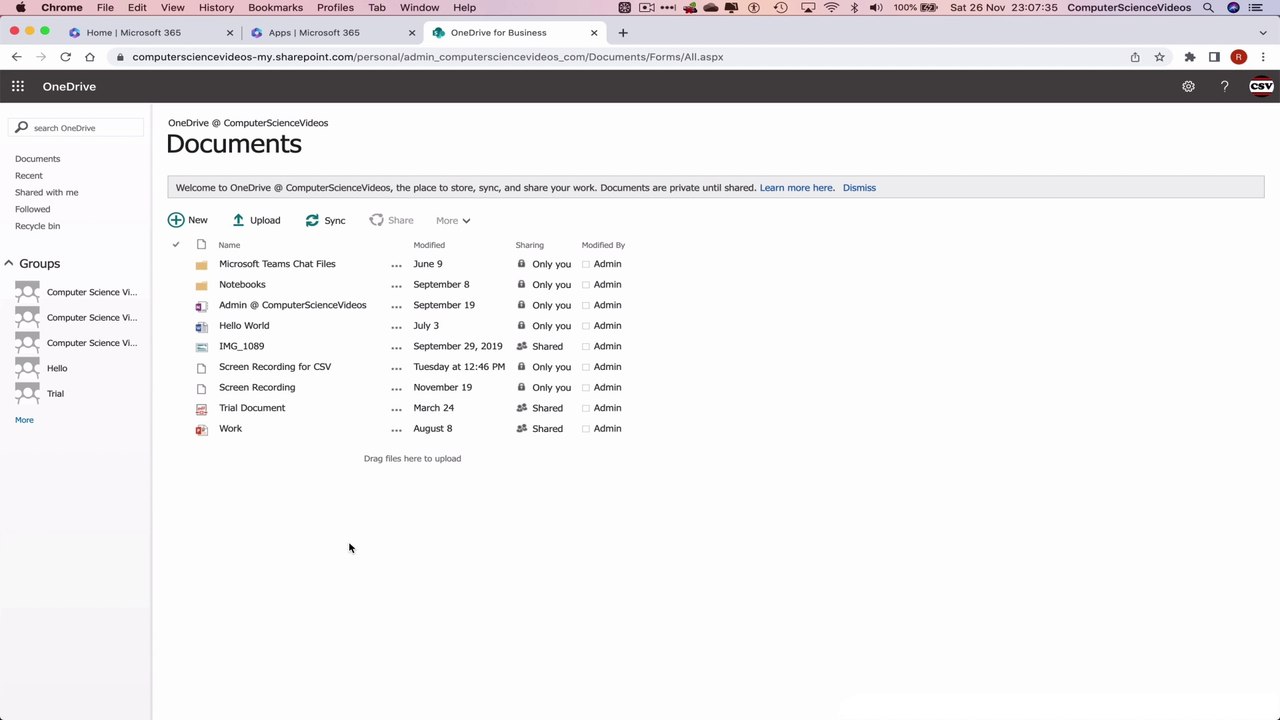Screen dimensions: 1280x720
Task: Tick the Modified By checkbox for IMG_1089
Action: pyautogui.click(x=586, y=347)
